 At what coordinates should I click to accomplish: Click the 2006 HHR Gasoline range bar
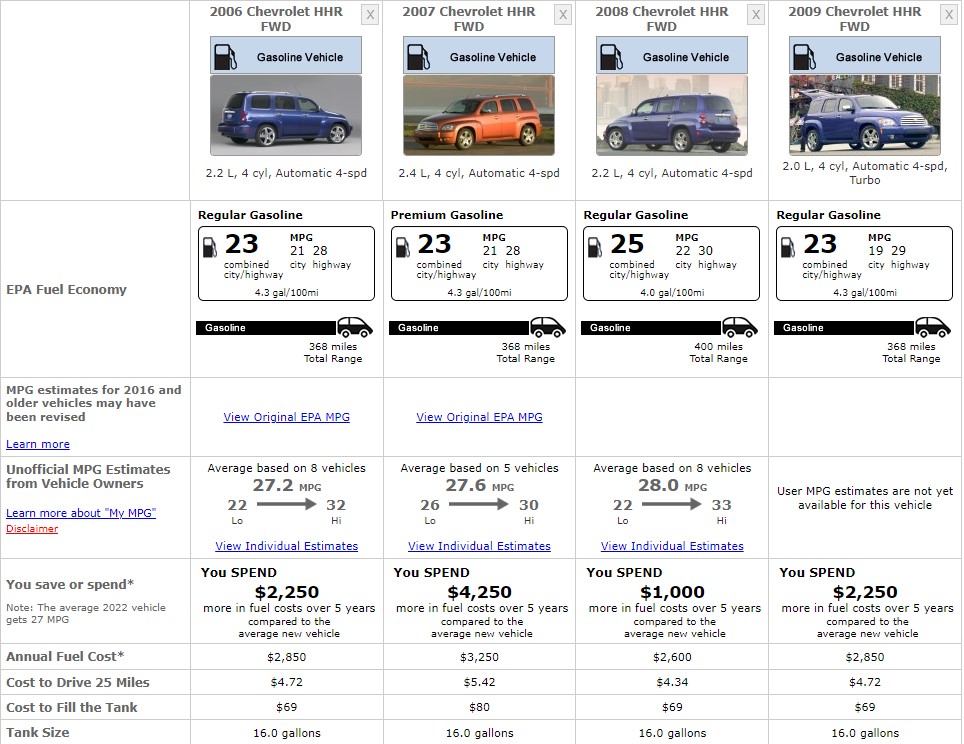click(x=267, y=328)
